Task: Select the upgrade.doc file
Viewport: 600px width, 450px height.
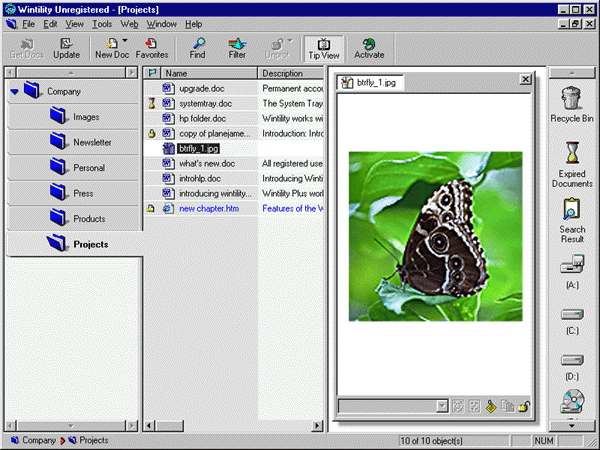Action: [x=207, y=88]
